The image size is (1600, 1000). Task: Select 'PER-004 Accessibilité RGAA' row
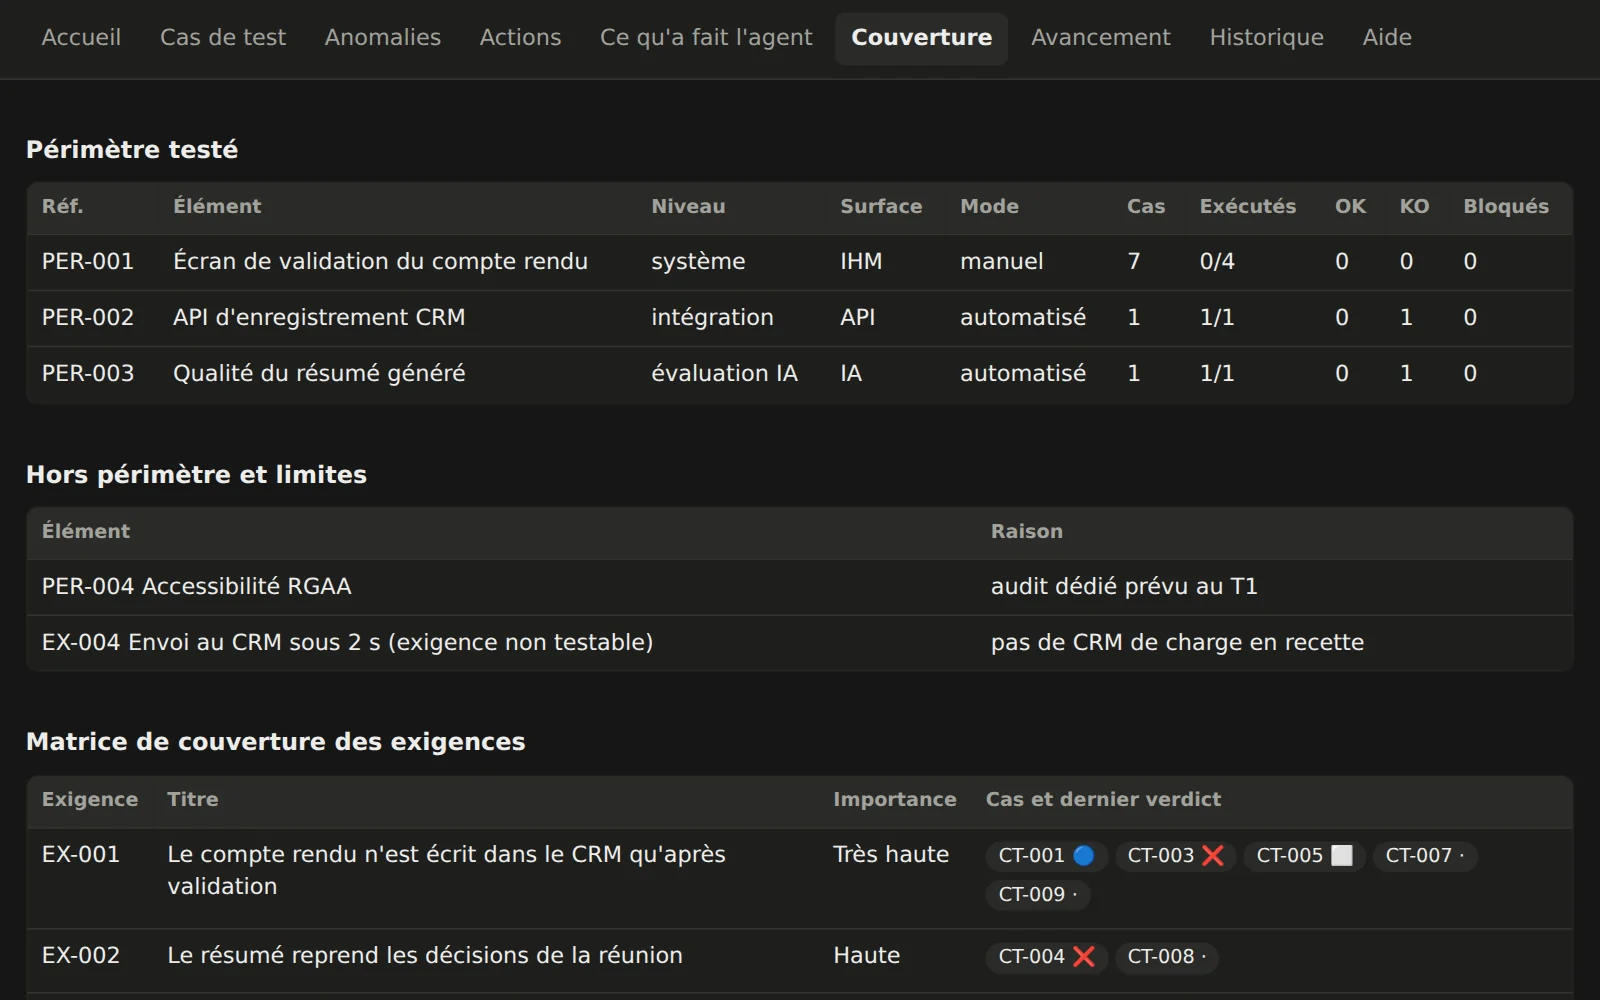click(799, 587)
